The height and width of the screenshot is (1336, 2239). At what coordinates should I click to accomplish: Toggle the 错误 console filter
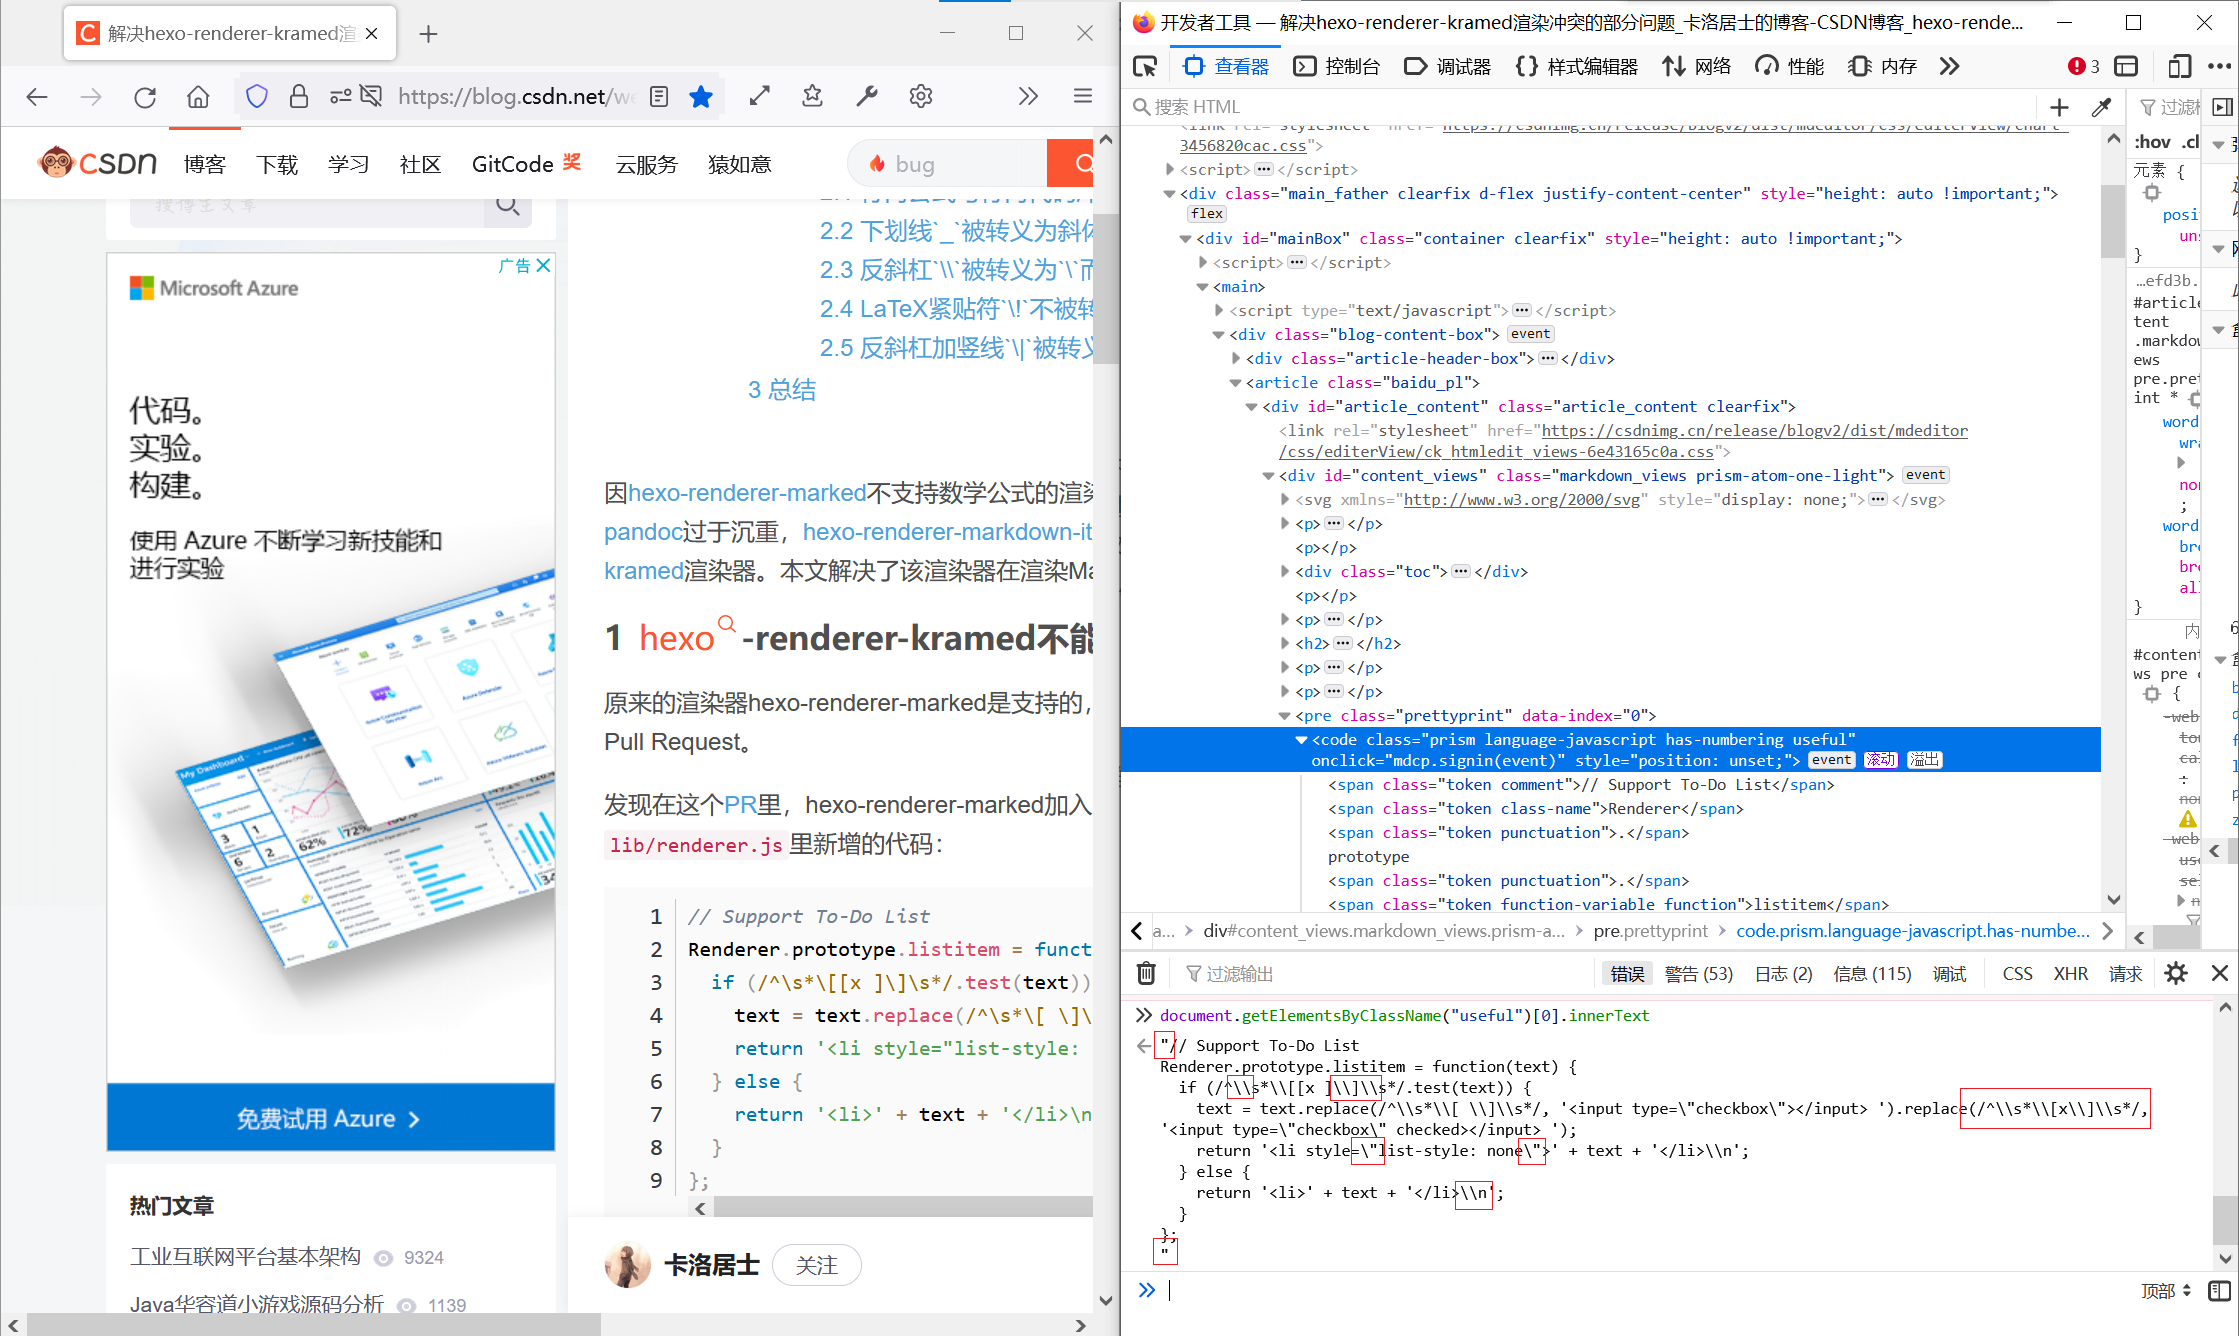(x=1626, y=974)
